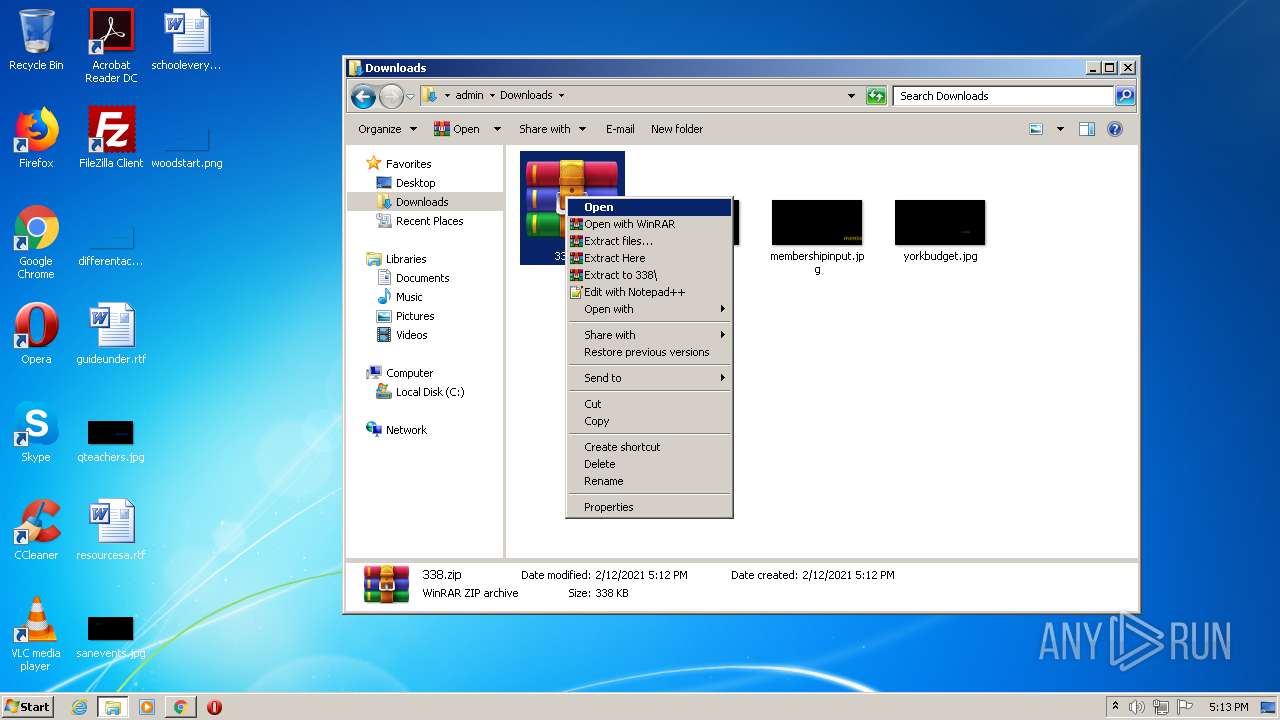Change view using the views icon
The height and width of the screenshot is (720, 1280).
tap(1036, 129)
